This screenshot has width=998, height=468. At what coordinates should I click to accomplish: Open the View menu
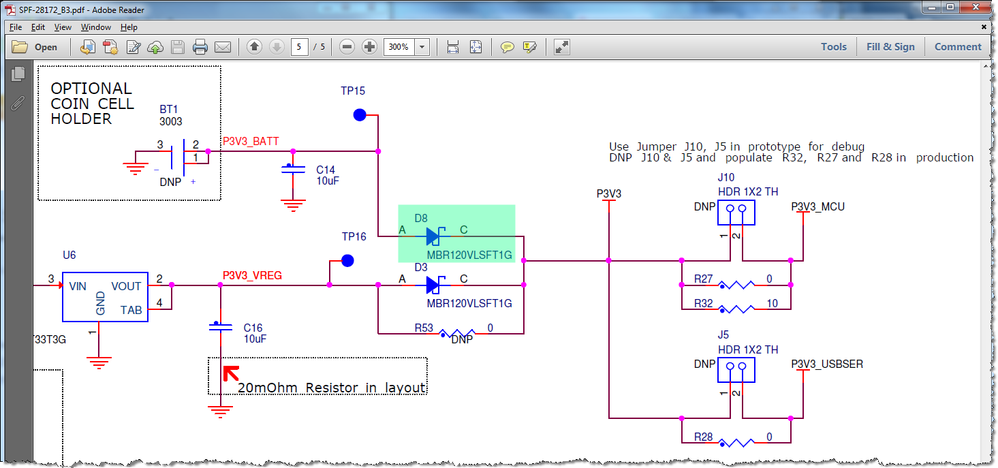(62, 27)
